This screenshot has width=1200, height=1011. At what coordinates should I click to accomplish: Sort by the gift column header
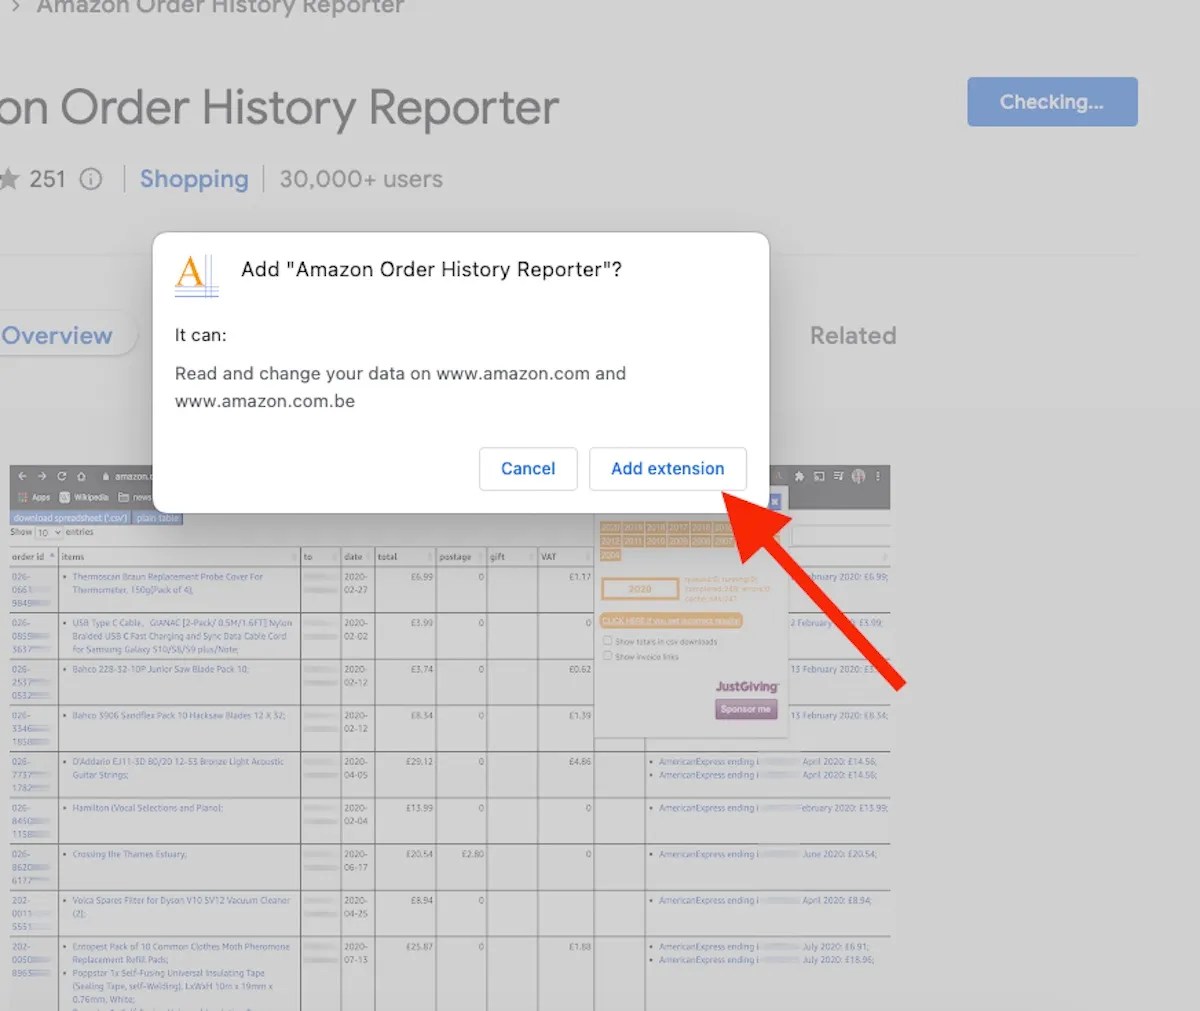point(512,557)
